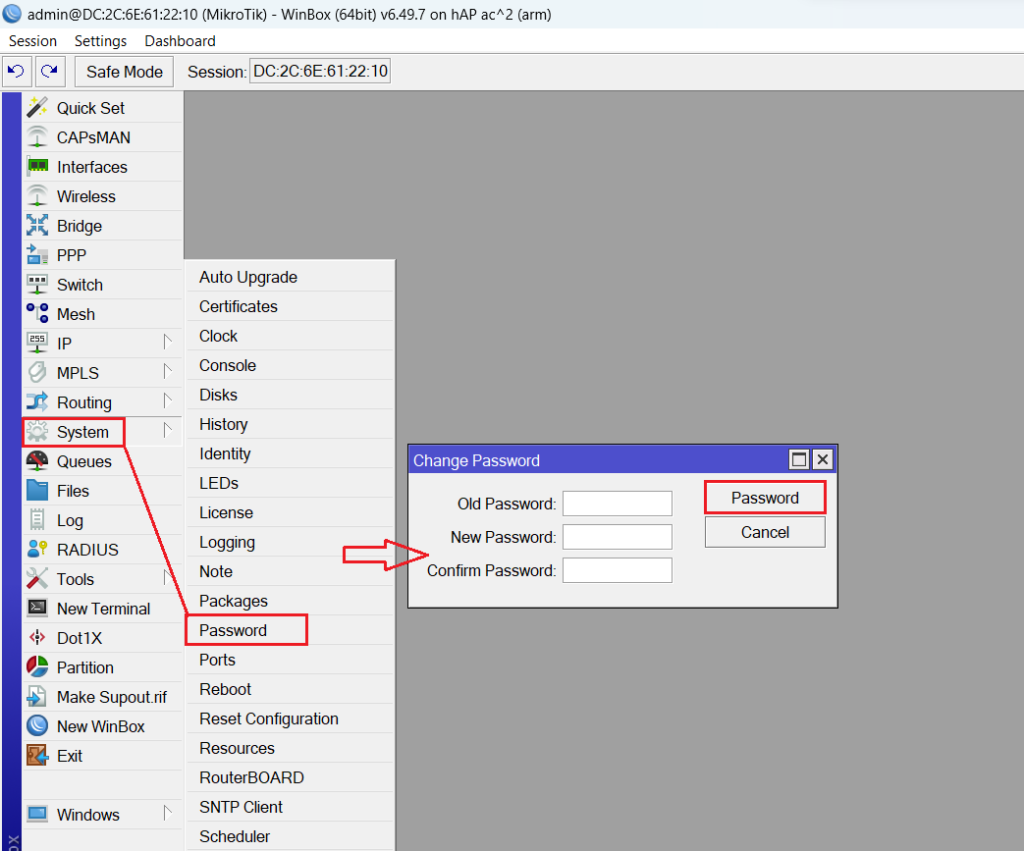
Task: Click the Password button in the dialog
Action: tap(765, 498)
